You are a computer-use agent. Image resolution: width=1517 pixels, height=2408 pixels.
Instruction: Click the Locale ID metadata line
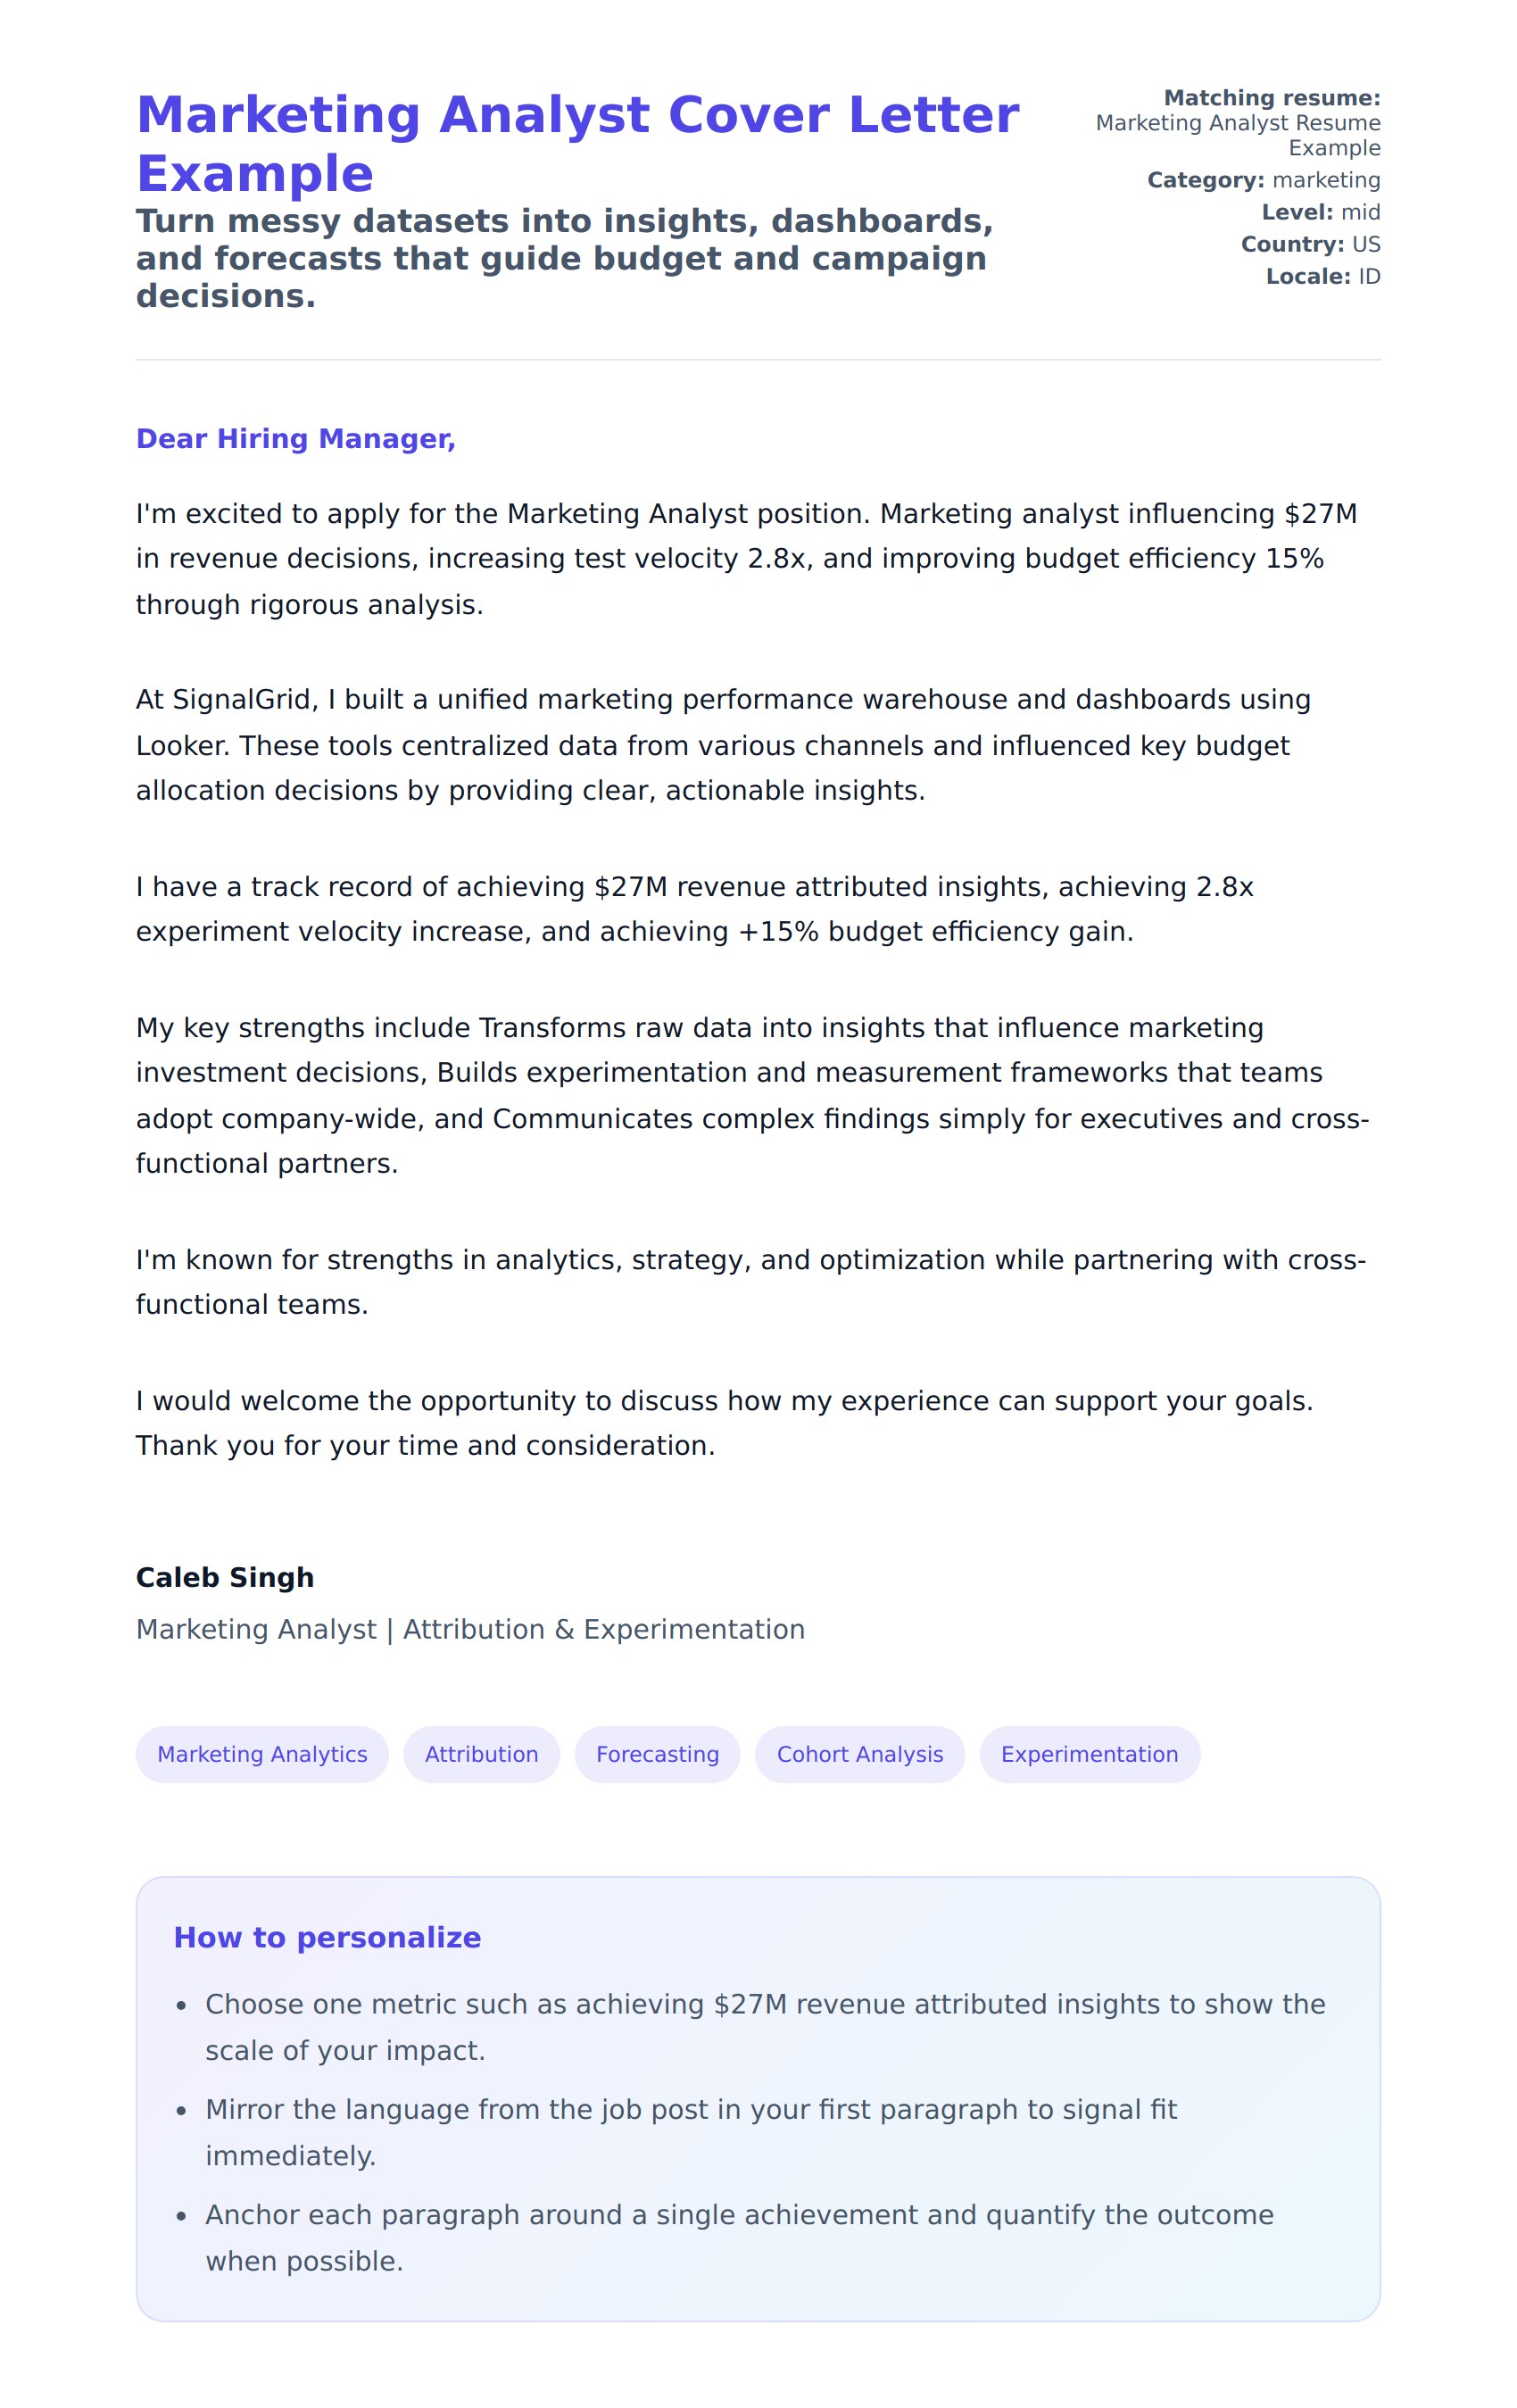(1322, 276)
